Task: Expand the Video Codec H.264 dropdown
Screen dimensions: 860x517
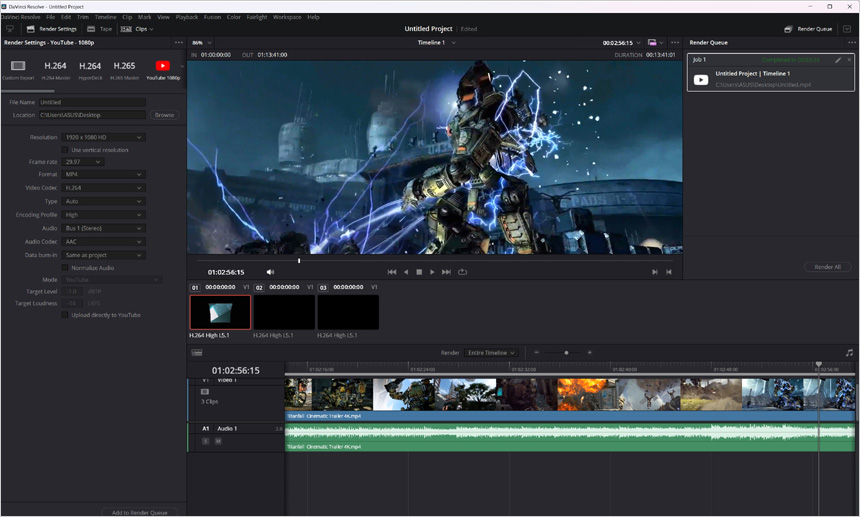Action: coord(103,188)
